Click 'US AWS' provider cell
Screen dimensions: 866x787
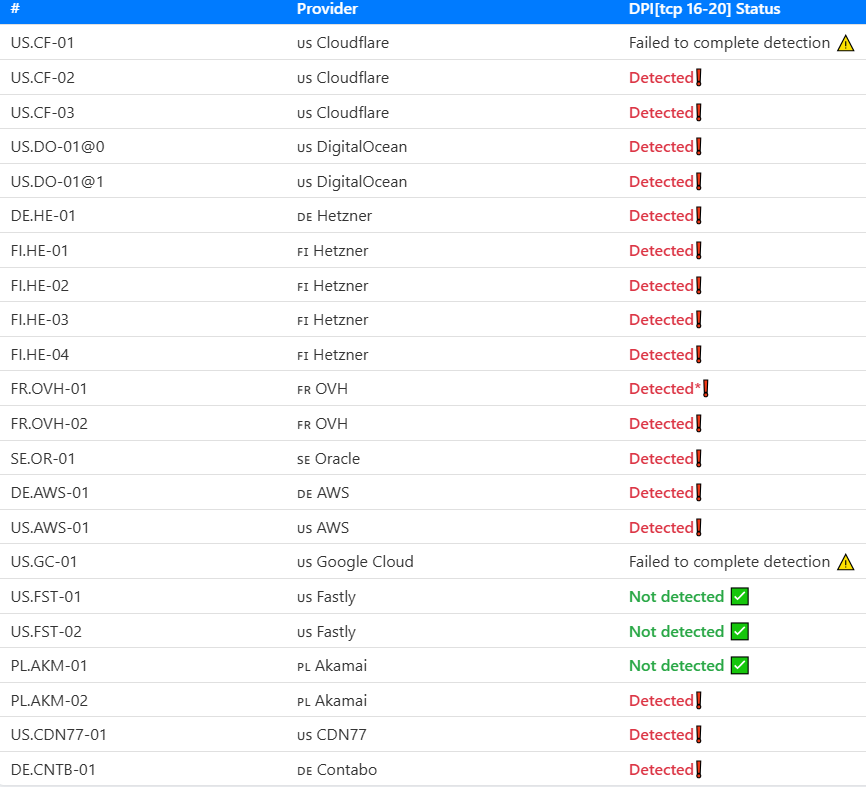click(323, 527)
